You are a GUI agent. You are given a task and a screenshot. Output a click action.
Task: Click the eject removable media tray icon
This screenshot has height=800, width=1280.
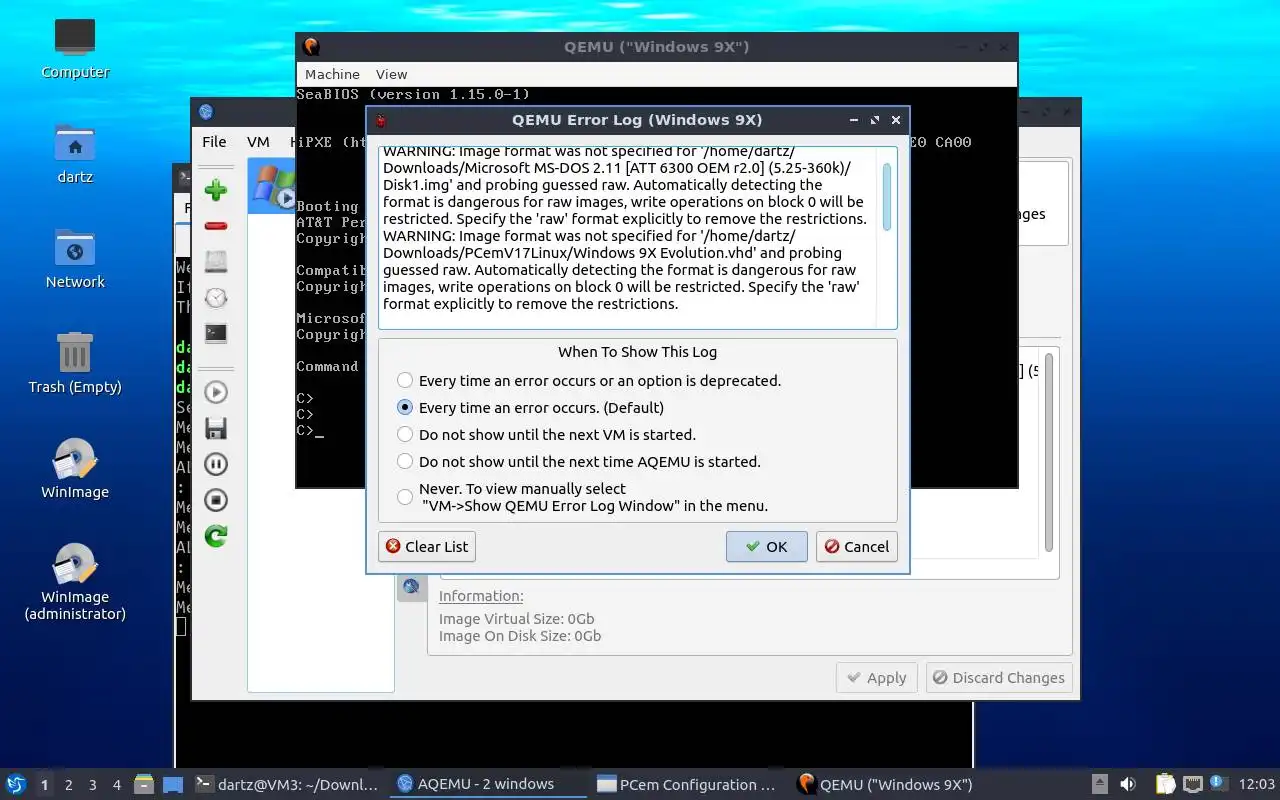pyautogui.click(x=1099, y=784)
